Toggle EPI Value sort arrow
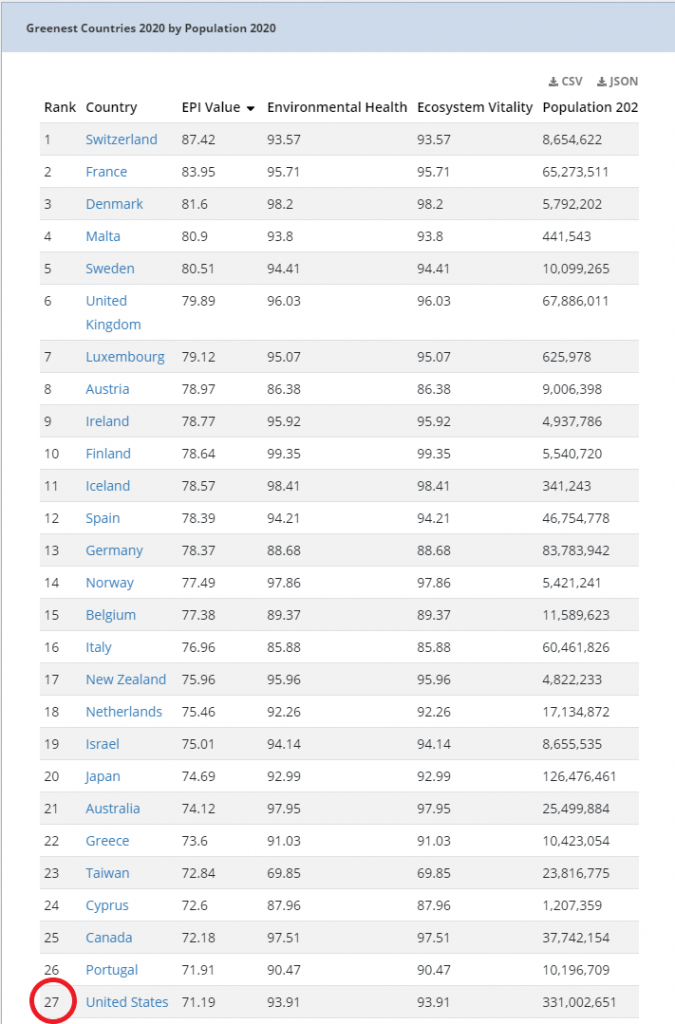This screenshot has height=1024, width=675. (250, 108)
